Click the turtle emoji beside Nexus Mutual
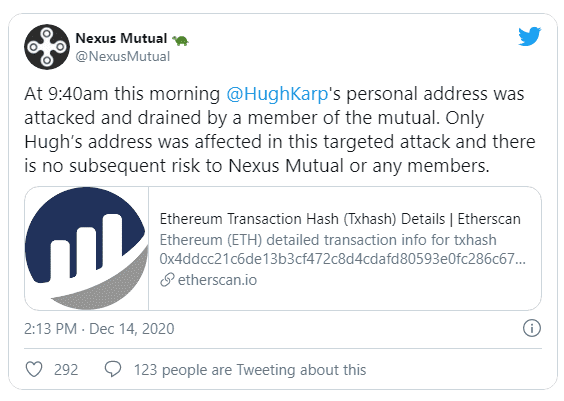 (180, 40)
